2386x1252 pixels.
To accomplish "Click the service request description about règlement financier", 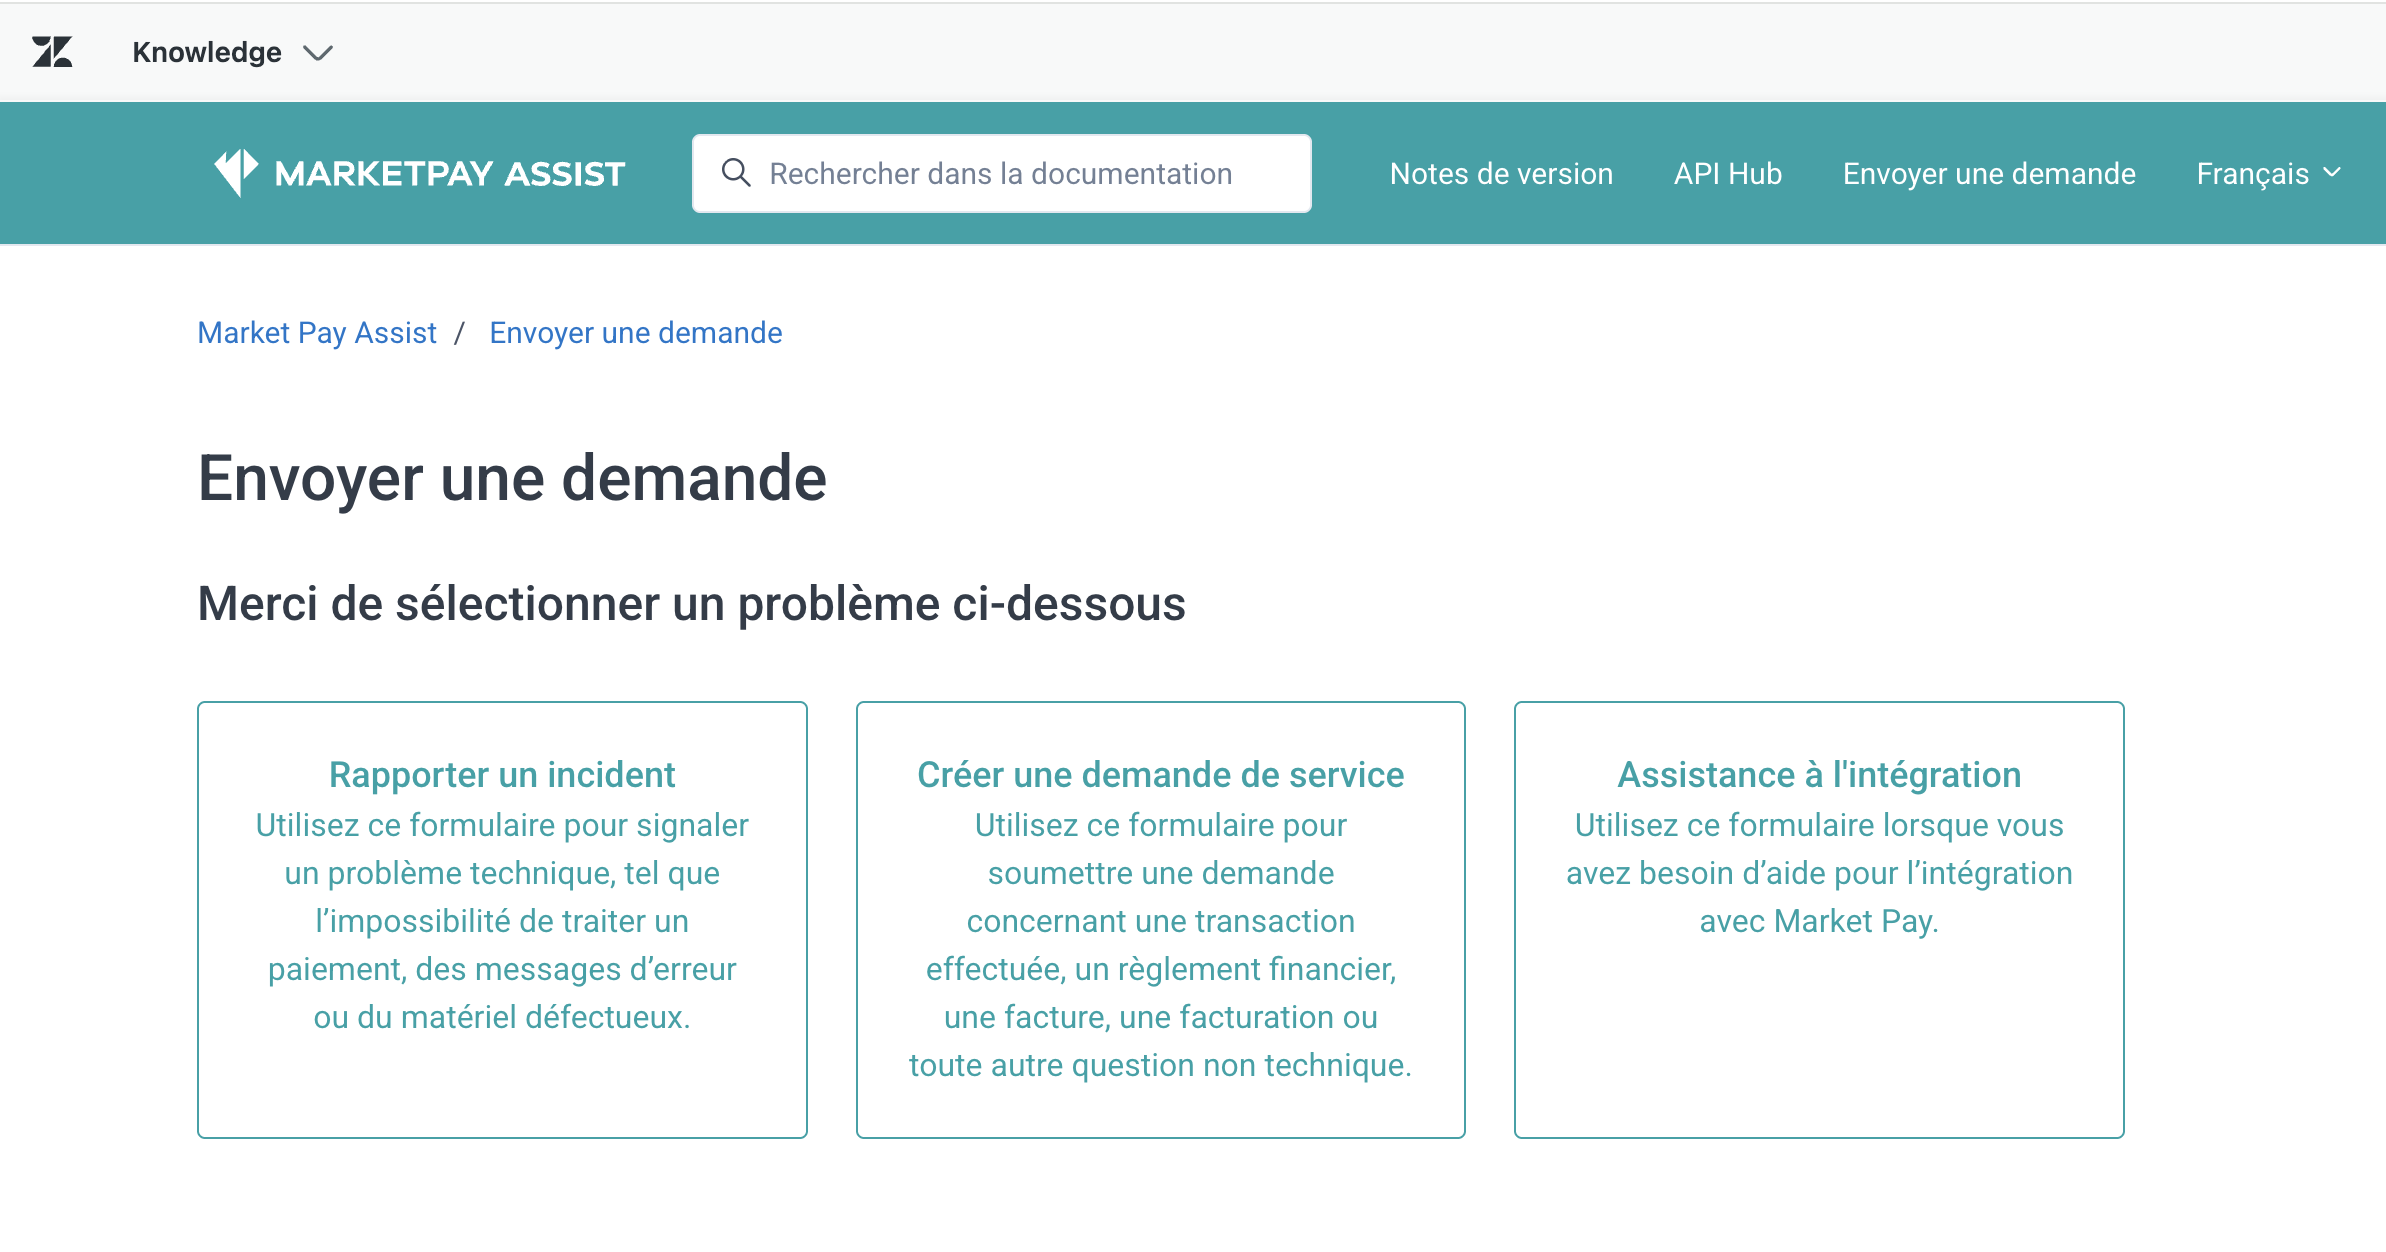I will pyautogui.click(x=1161, y=945).
